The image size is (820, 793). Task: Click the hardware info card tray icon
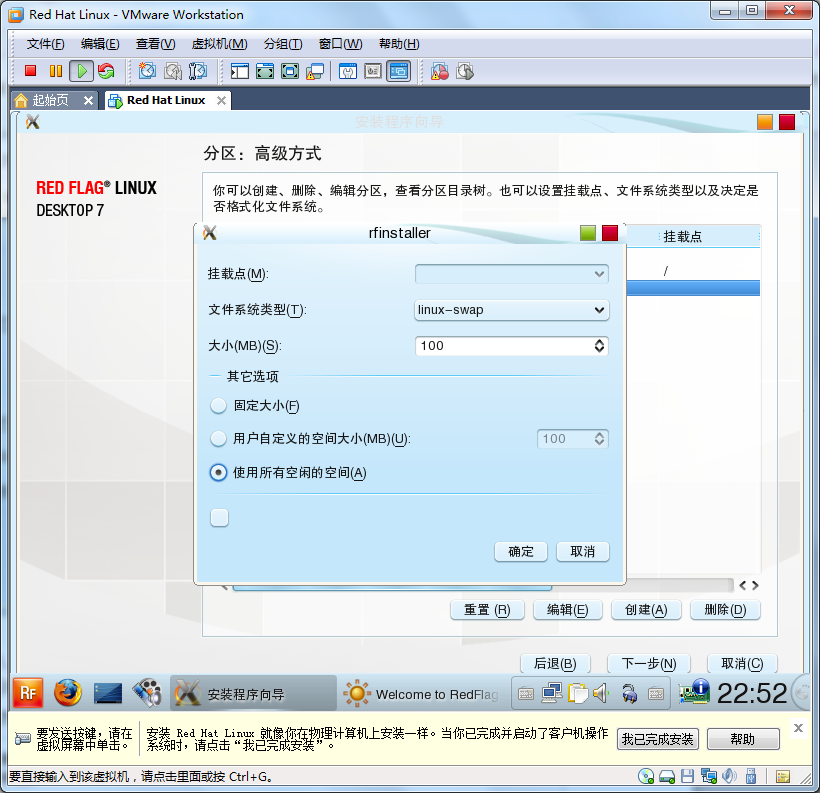click(x=694, y=692)
